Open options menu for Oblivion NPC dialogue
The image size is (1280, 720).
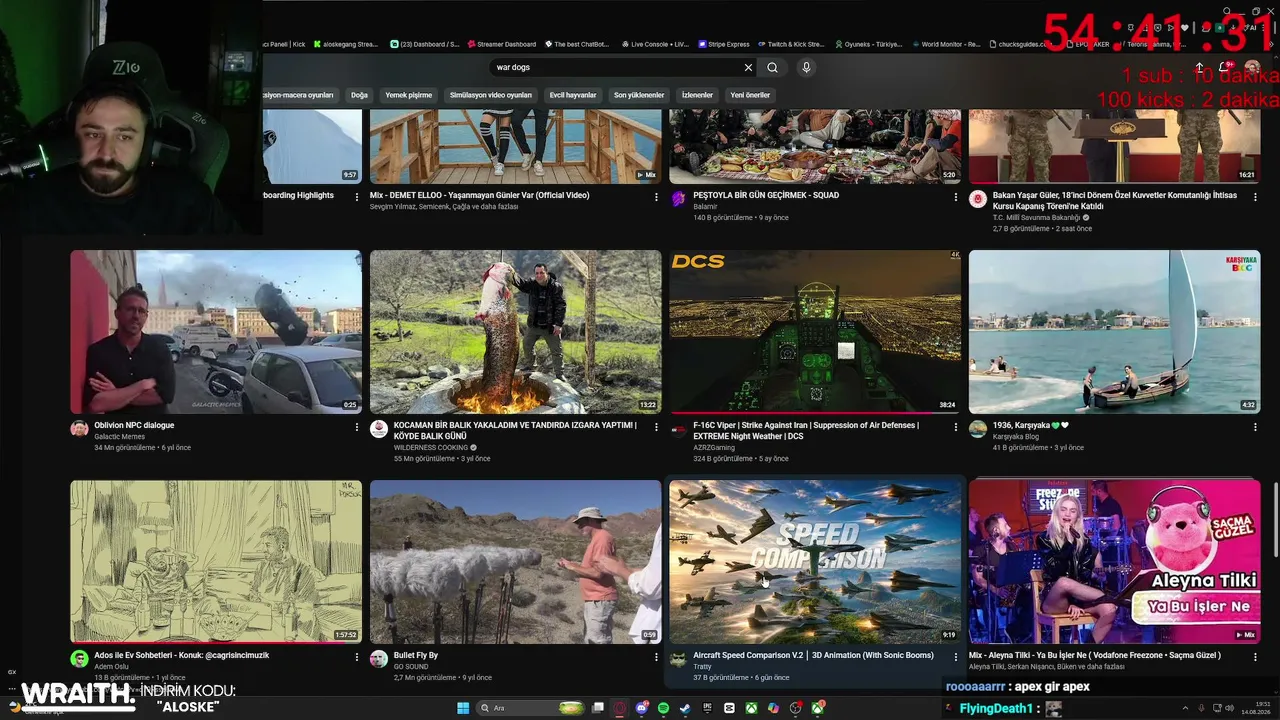pos(357,426)
